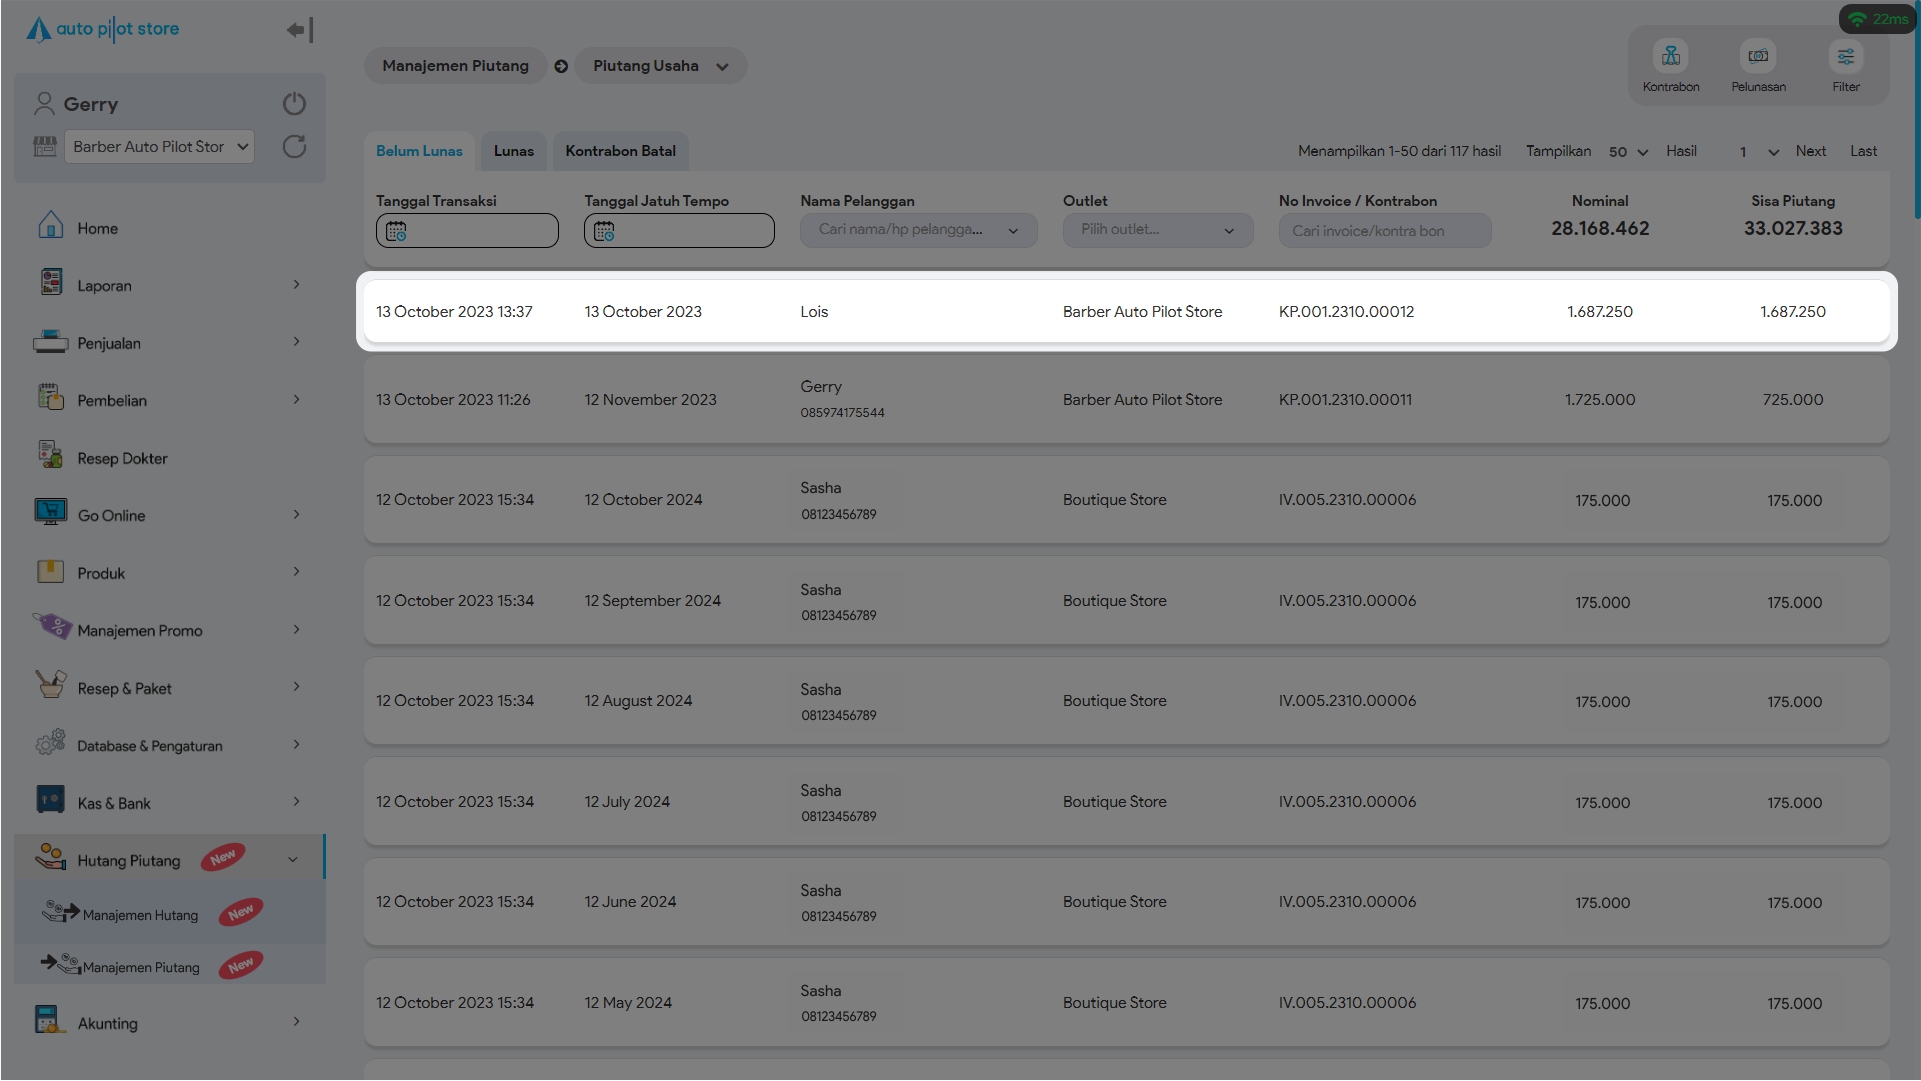Open the Pelunasan payment icon
The width and height of the screenshot is (1921, 1081).
click(1758, 57)
